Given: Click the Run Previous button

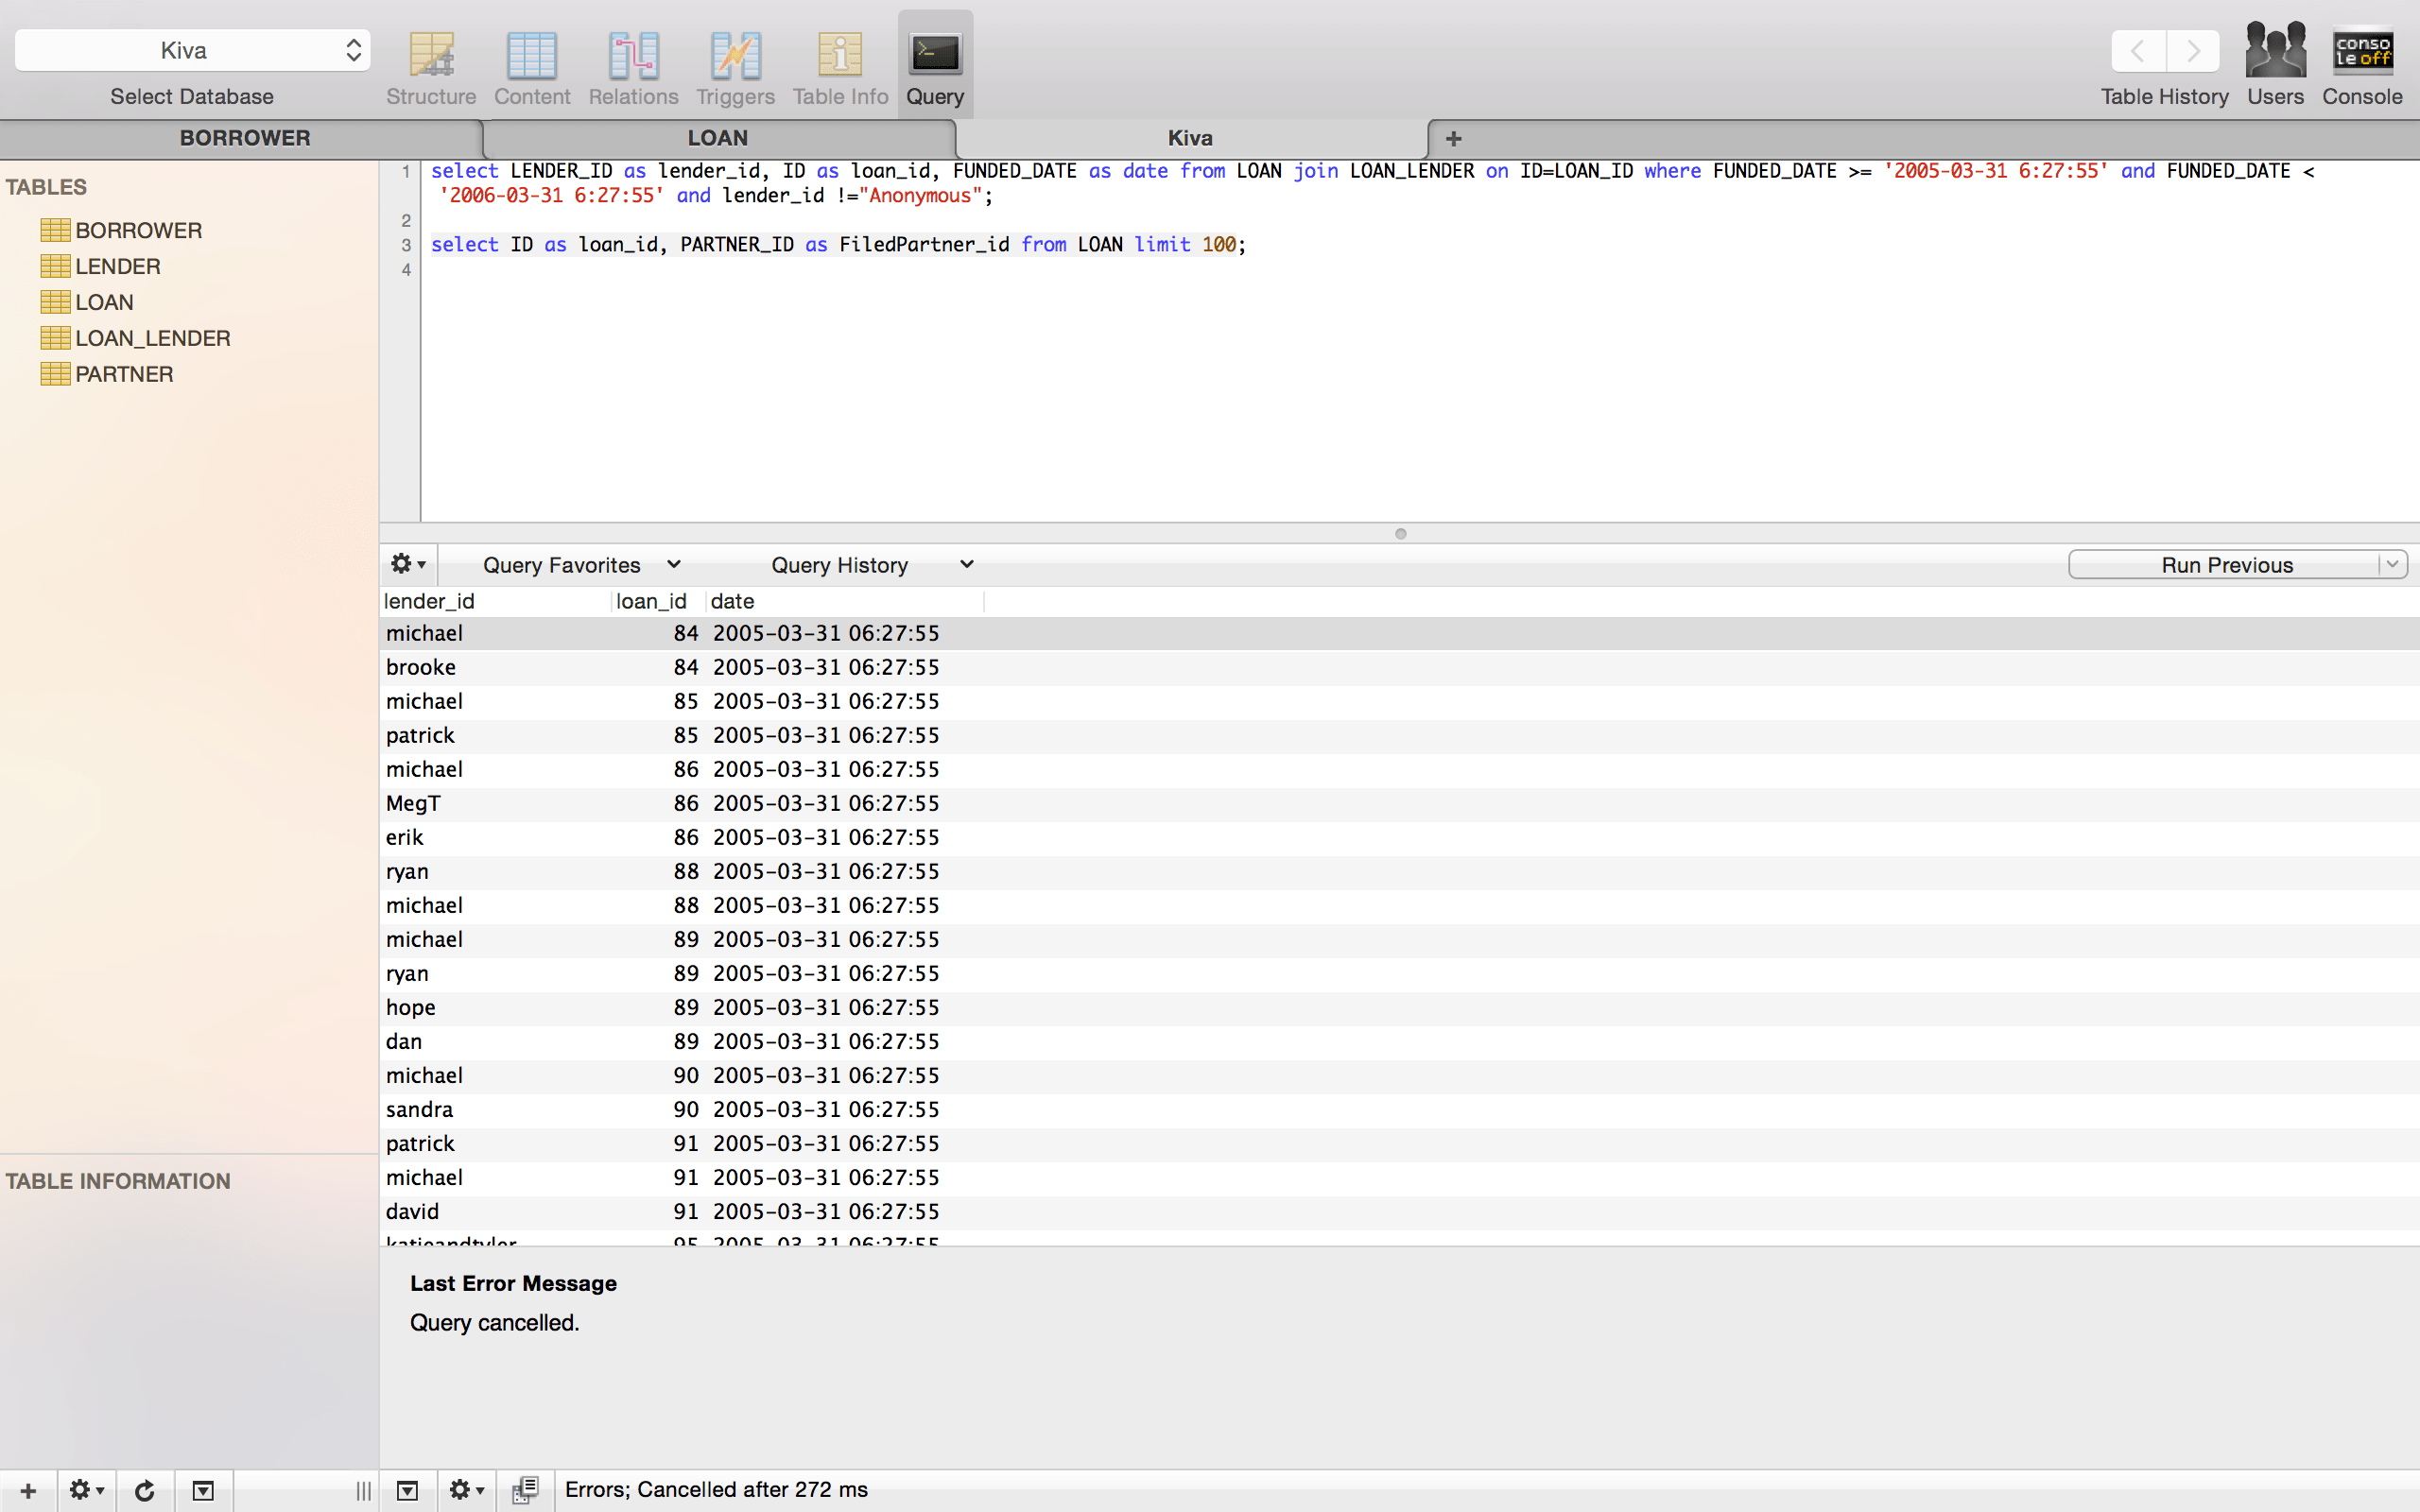Looking at the screenshot, I should pyautogui.click(x=2227, y=564).
